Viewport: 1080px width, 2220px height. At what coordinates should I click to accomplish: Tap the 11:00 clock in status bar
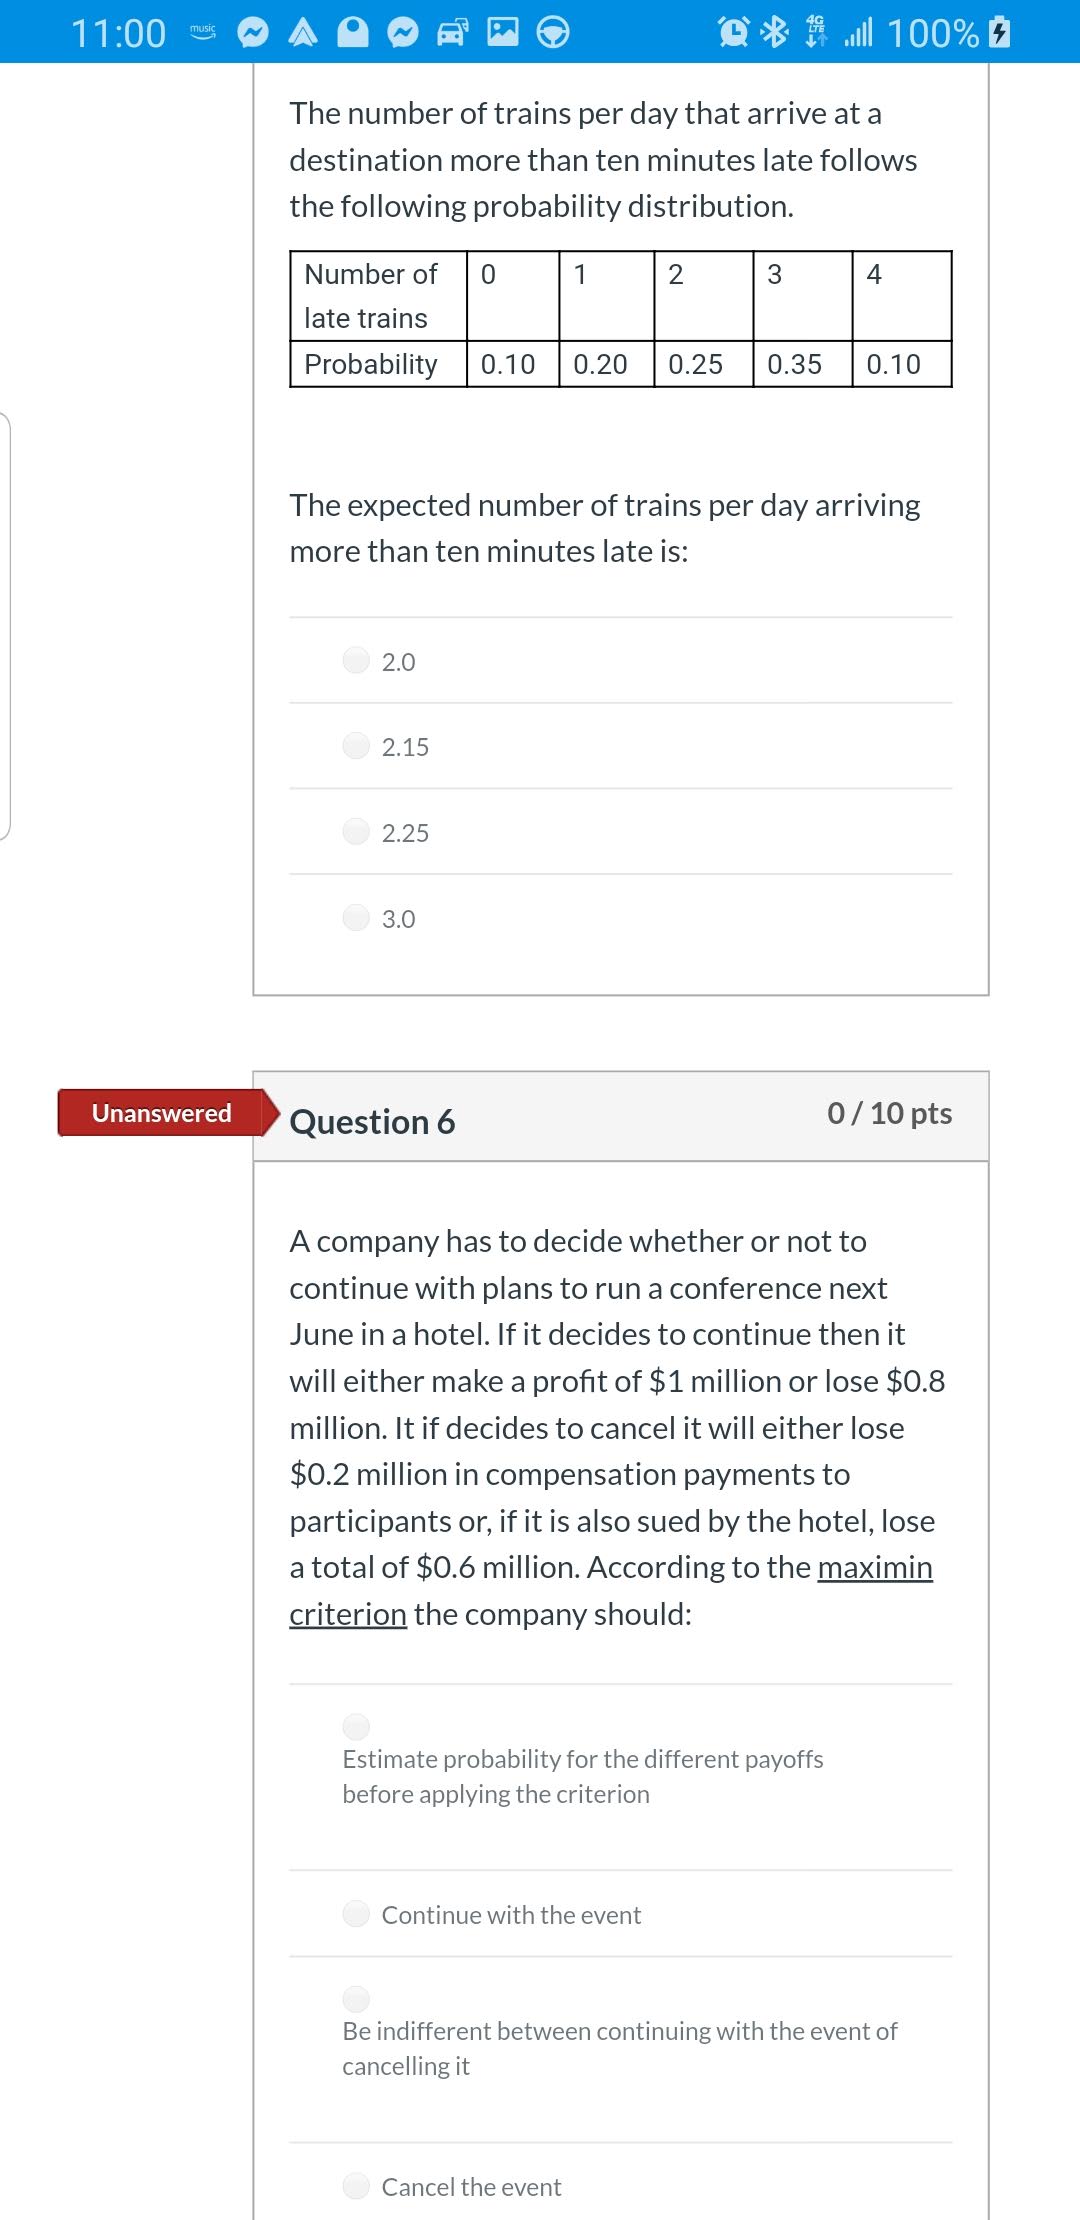point(120,33)
